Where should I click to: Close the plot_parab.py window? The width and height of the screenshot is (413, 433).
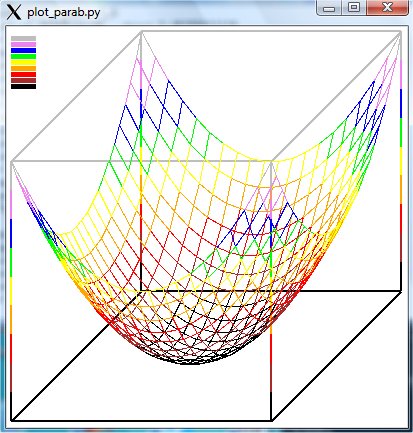click(387, 8)
